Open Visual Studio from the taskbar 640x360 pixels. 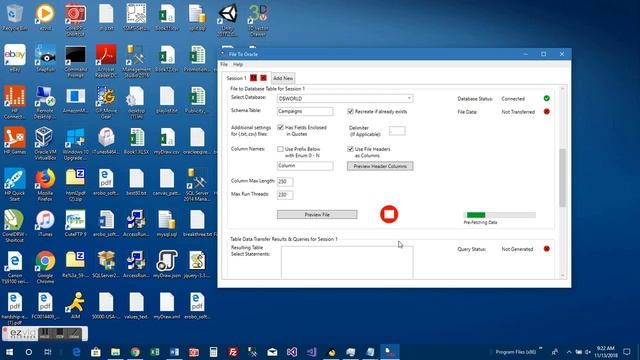tap(292, 351)
